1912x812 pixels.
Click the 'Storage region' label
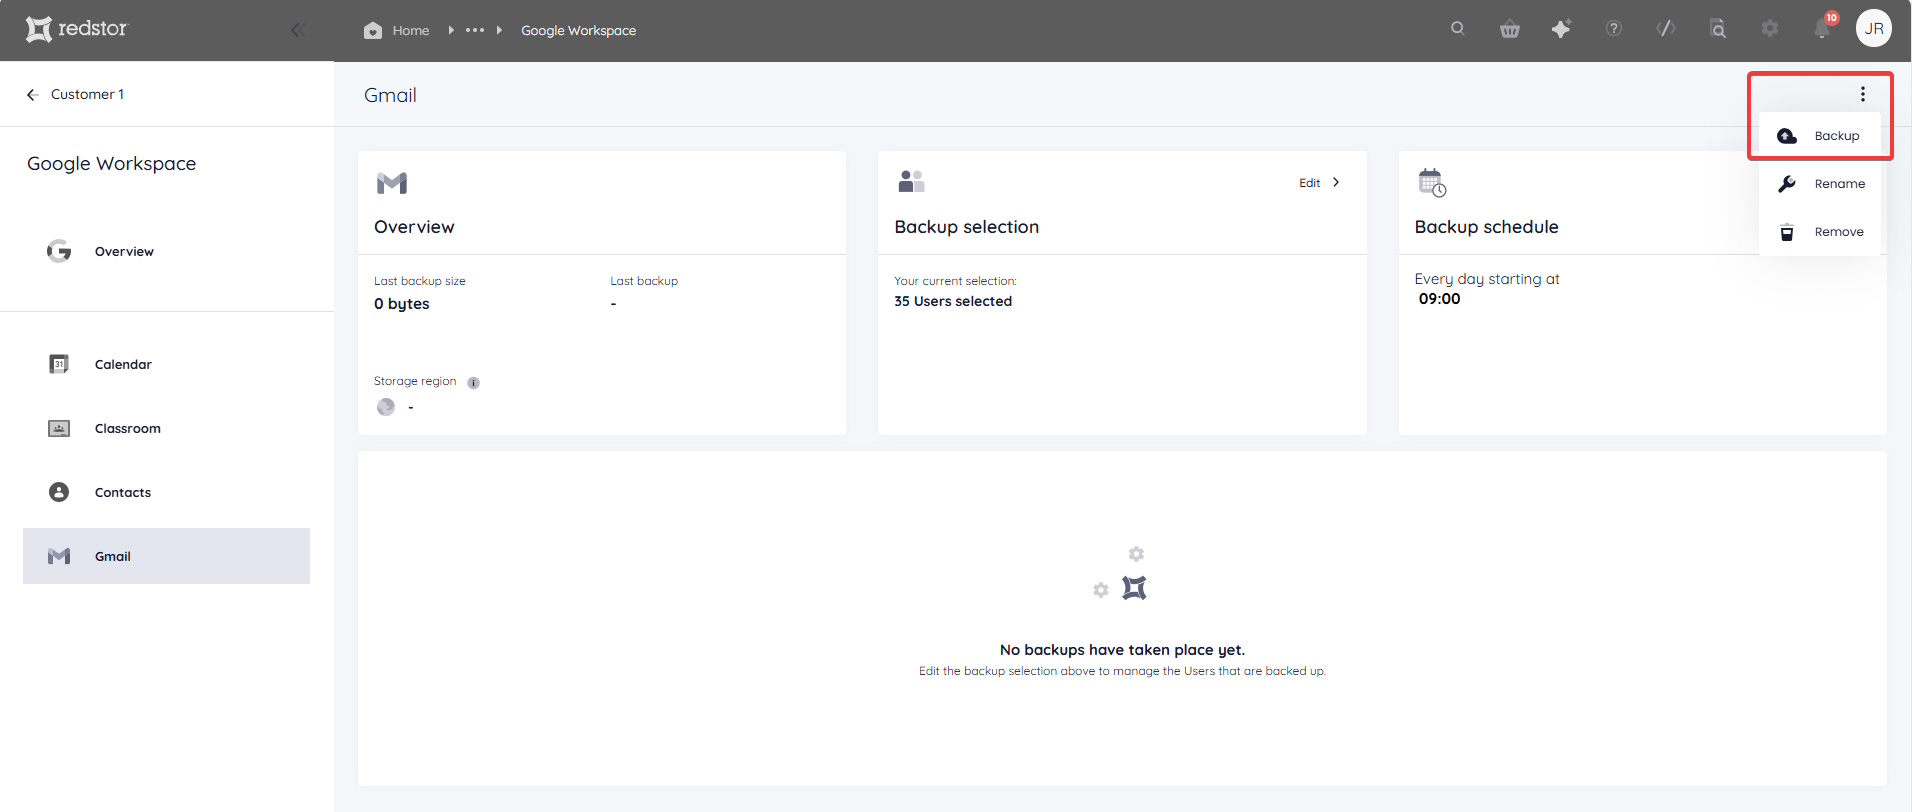[415, 381]
